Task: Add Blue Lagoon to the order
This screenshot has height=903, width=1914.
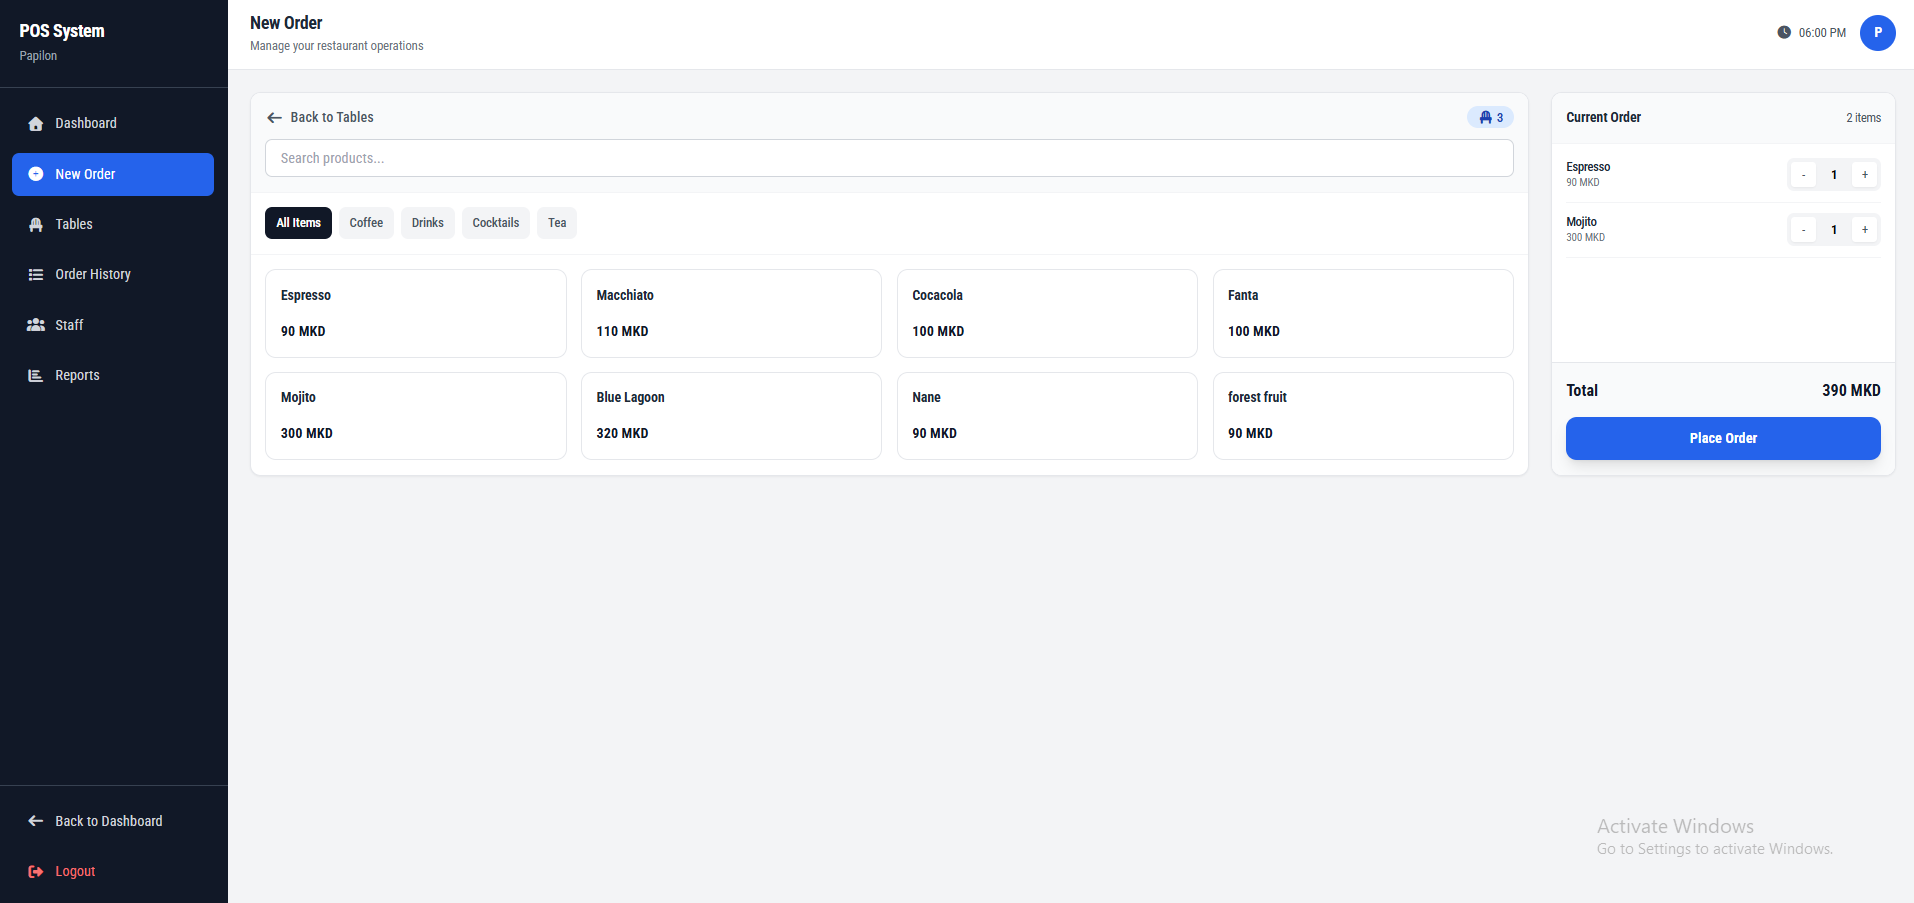Action: 731,416
